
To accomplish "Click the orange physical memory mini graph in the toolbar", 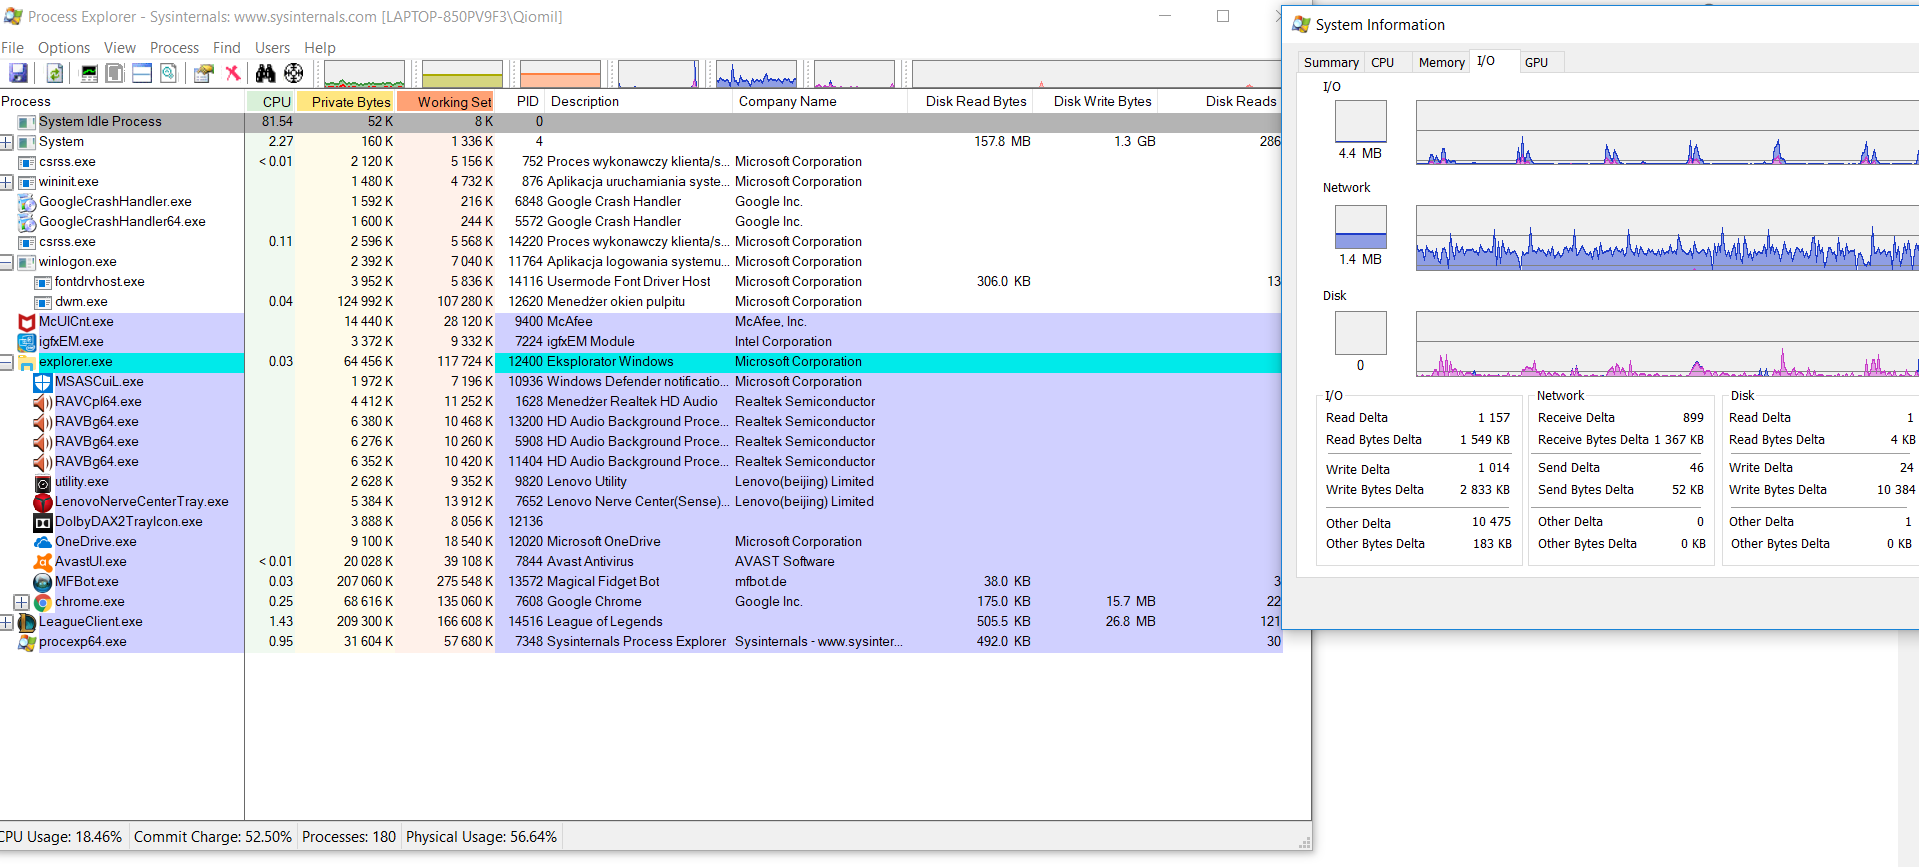I will click(x=560, y=74).
